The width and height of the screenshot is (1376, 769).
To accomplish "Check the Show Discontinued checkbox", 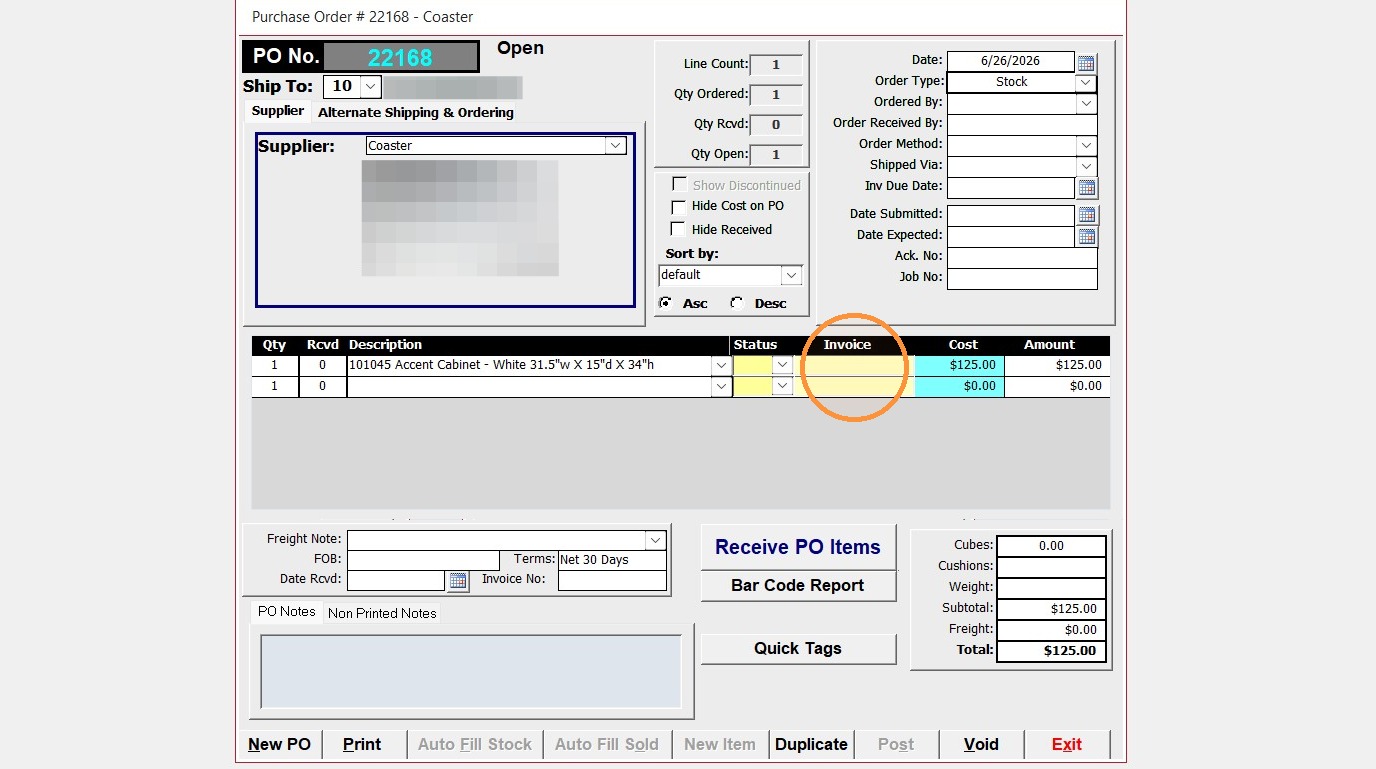I will click(x=679, y=185).
